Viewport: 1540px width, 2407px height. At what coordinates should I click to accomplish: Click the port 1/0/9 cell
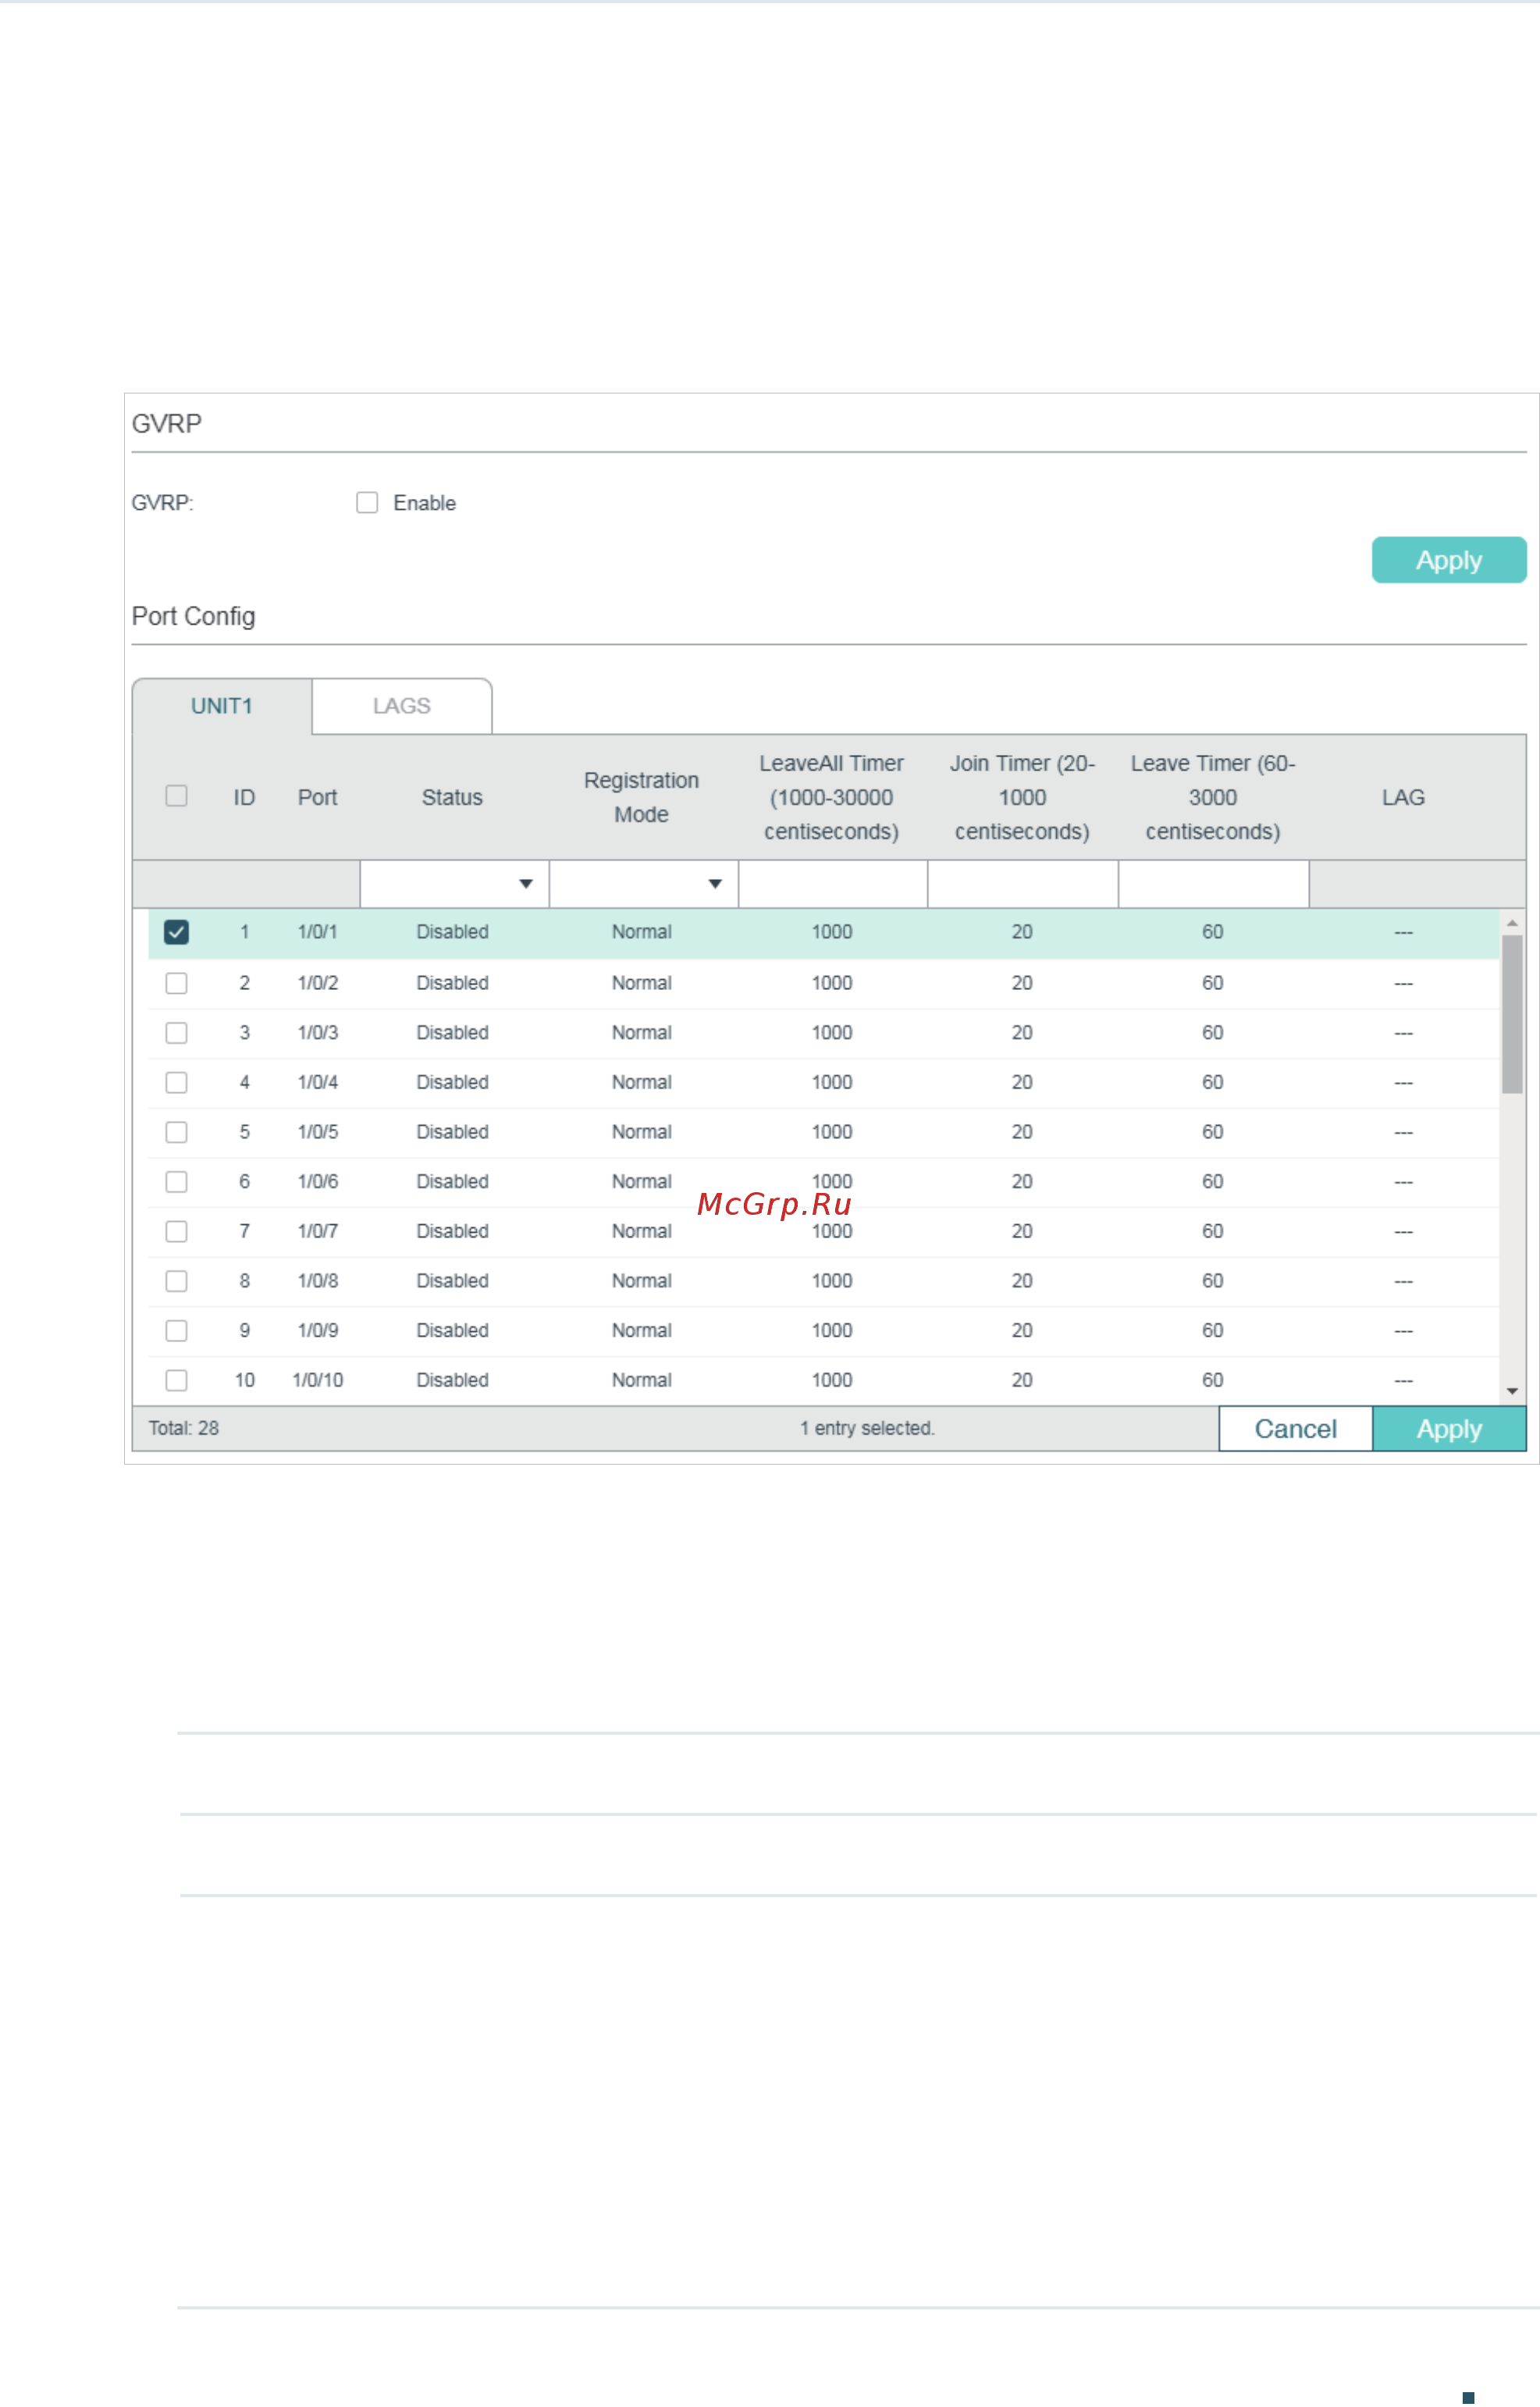coord(317,1331)
